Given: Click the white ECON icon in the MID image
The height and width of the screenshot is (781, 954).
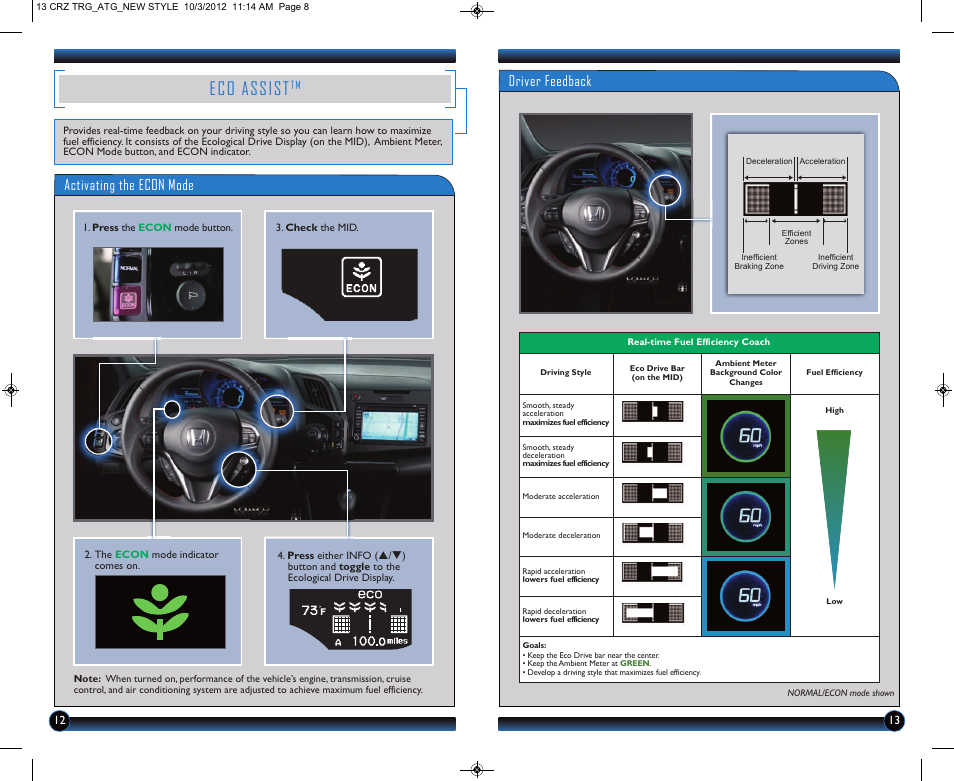Looking at the screenshot, I should point(361,277).
